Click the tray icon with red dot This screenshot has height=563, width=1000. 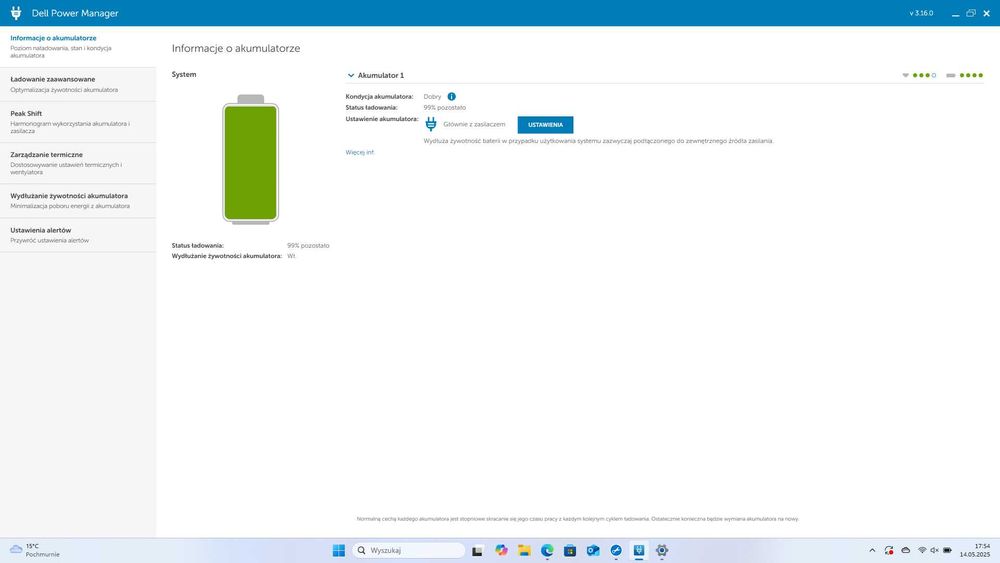(x=889, y=550)
